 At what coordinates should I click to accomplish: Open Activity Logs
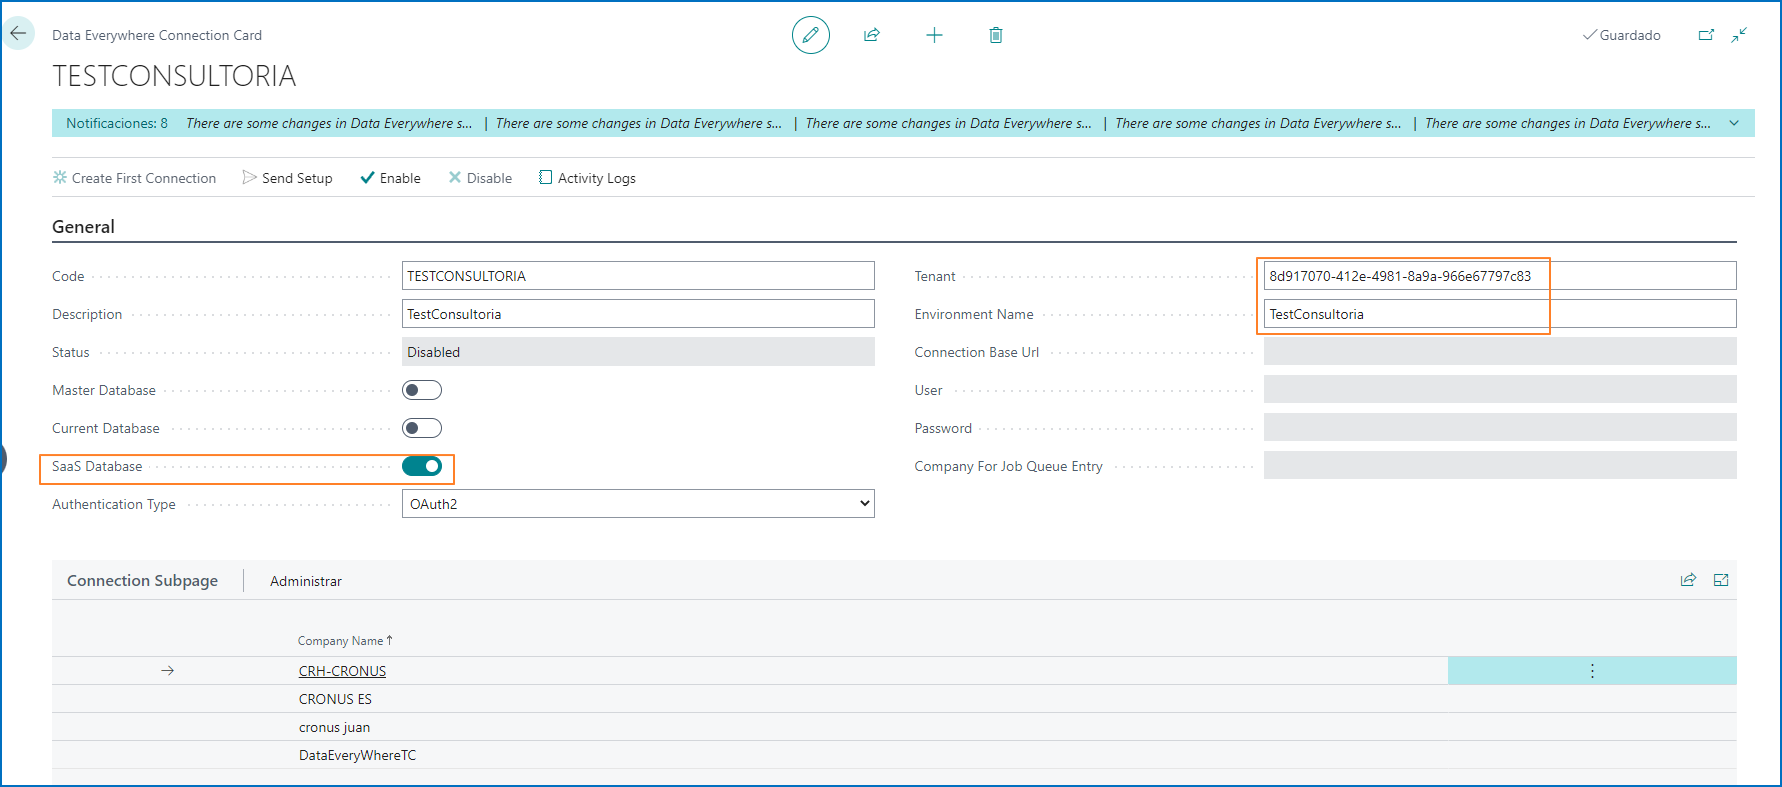587,178
